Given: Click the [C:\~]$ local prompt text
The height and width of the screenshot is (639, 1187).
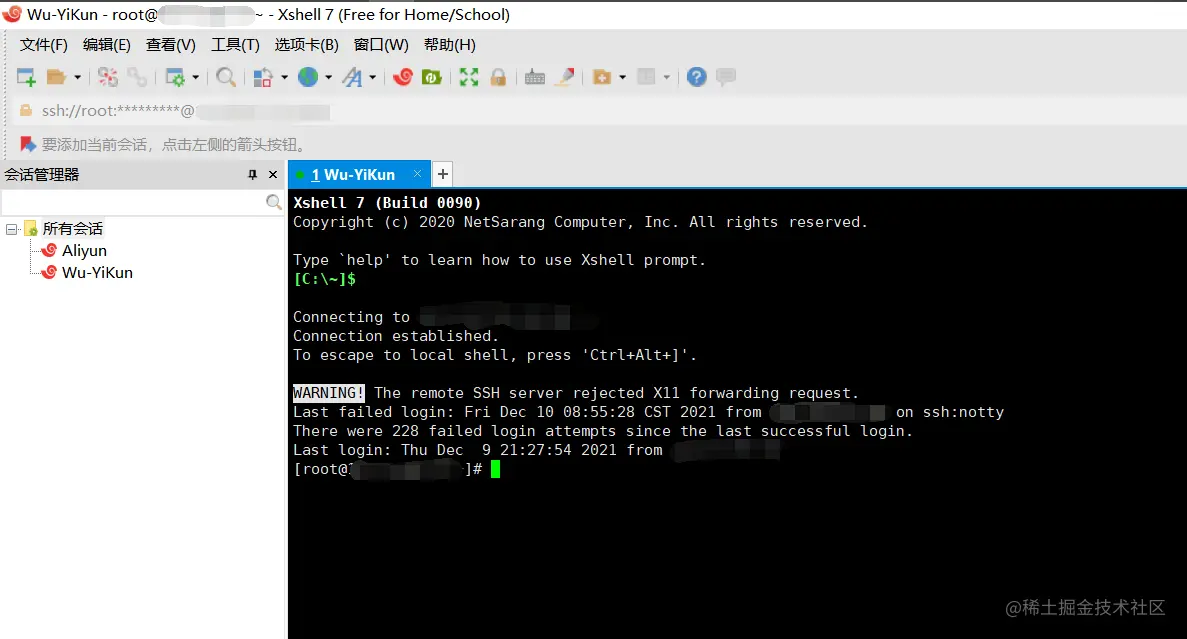Looking at the screenshot, I should coord(324,279).
